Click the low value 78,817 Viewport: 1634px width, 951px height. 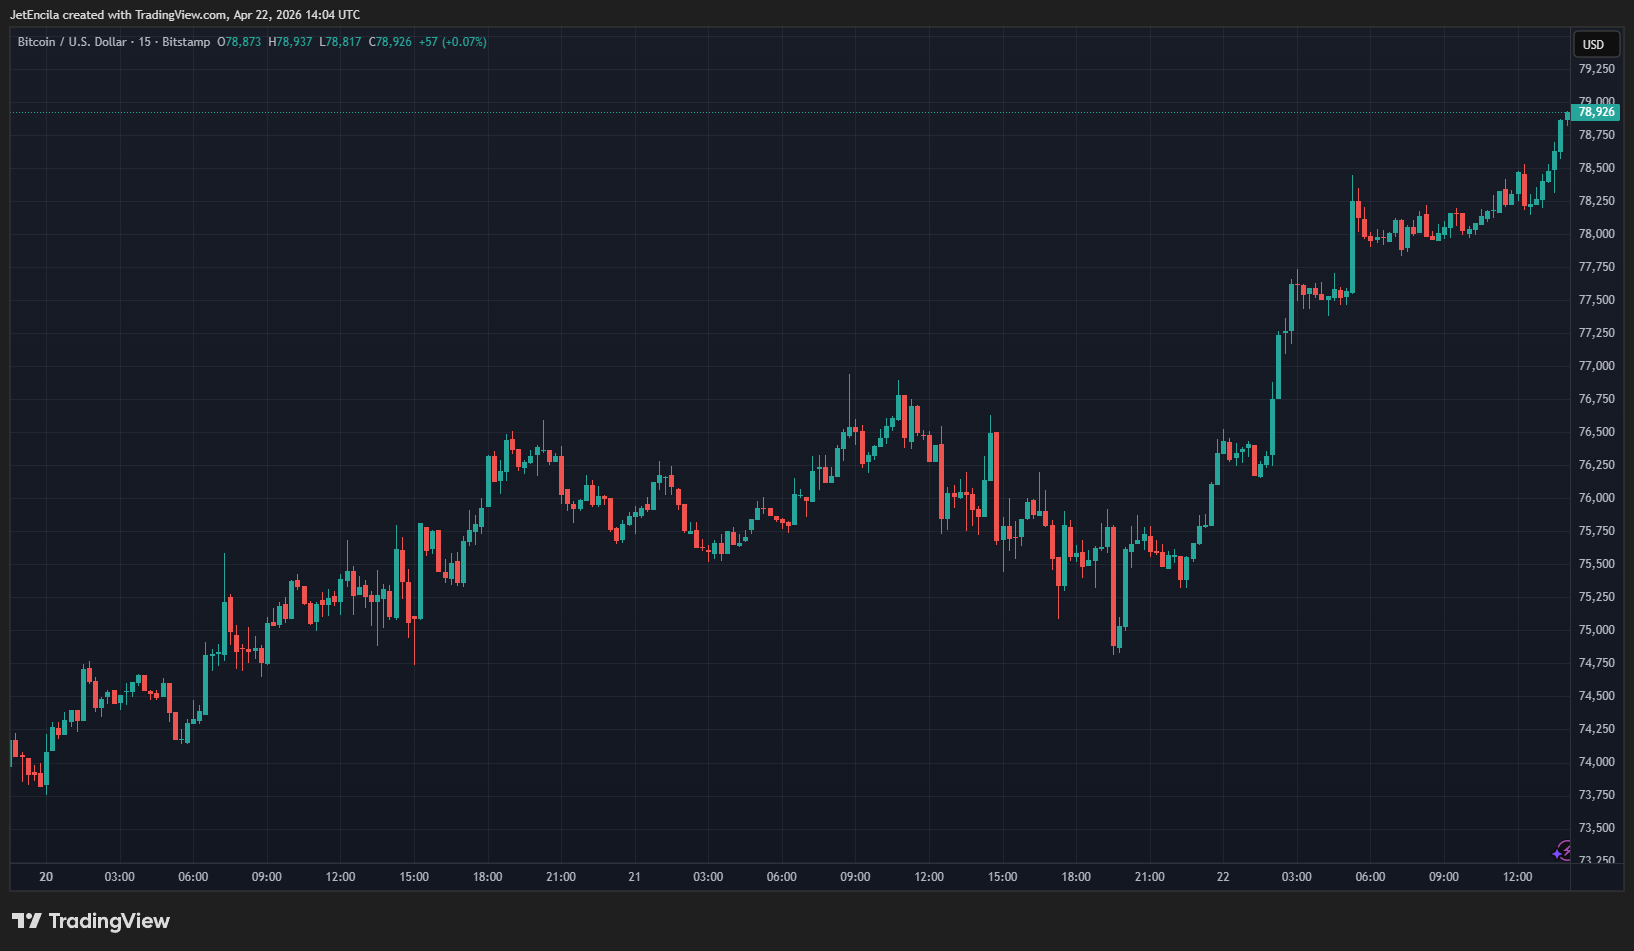pos(343,42)
